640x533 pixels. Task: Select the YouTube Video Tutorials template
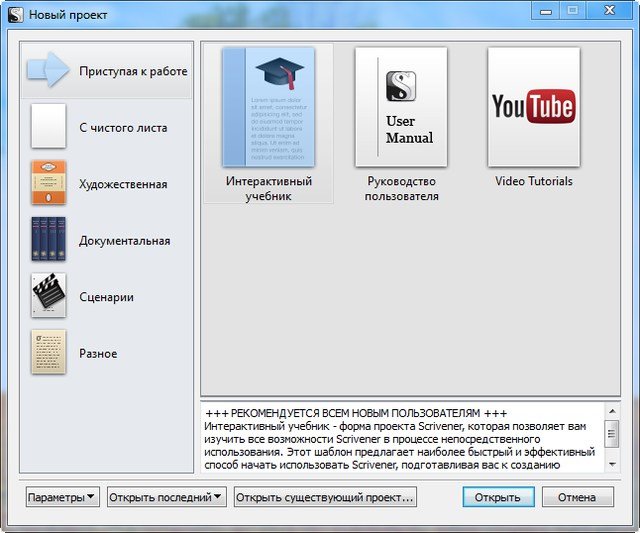click(533, 107)
